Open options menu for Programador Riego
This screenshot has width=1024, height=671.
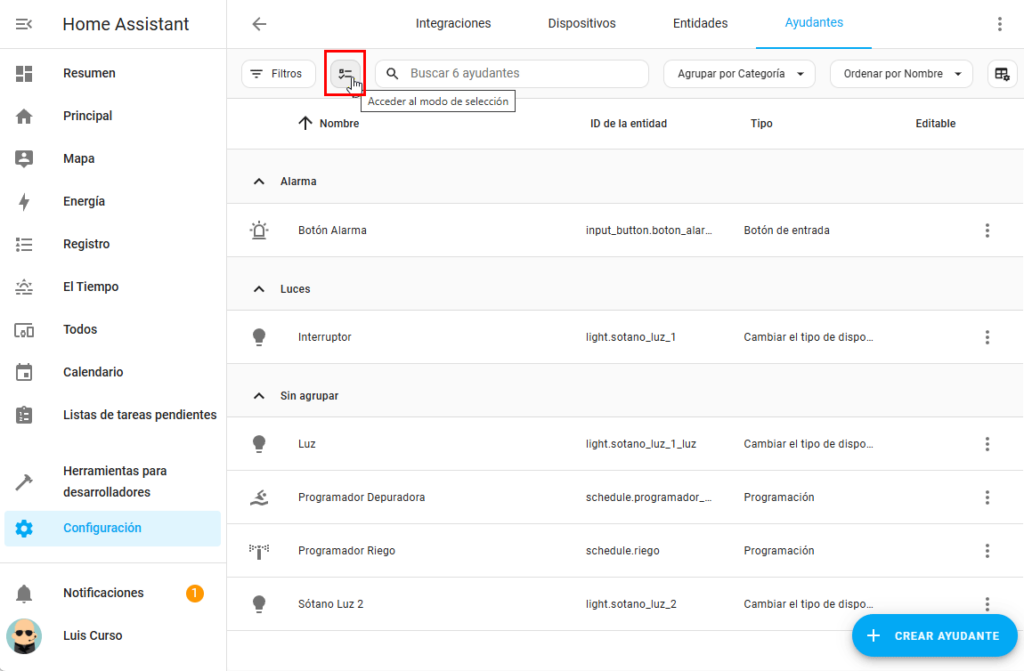987,551
